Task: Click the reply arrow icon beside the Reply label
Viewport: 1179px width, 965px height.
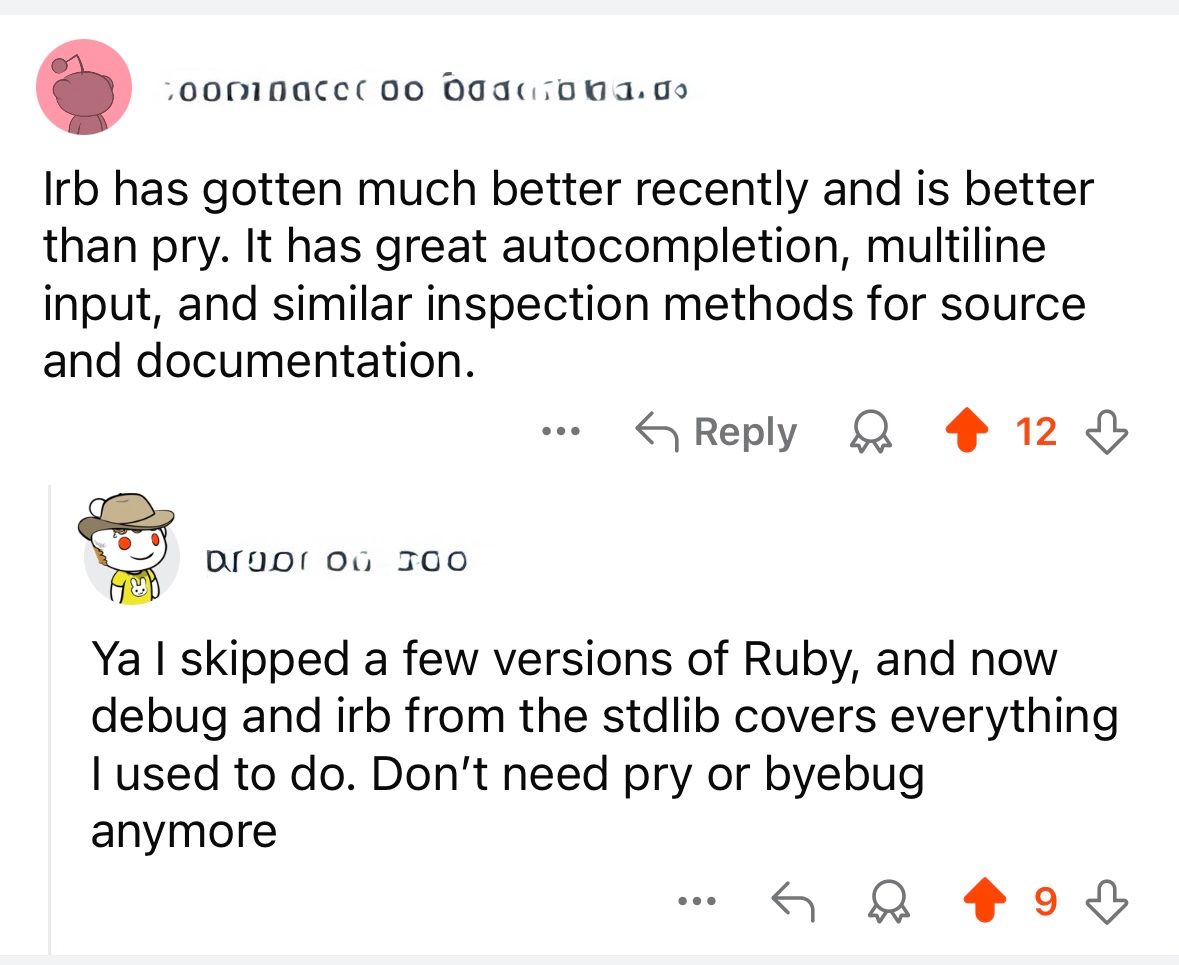Action: [x=656, y=432]
